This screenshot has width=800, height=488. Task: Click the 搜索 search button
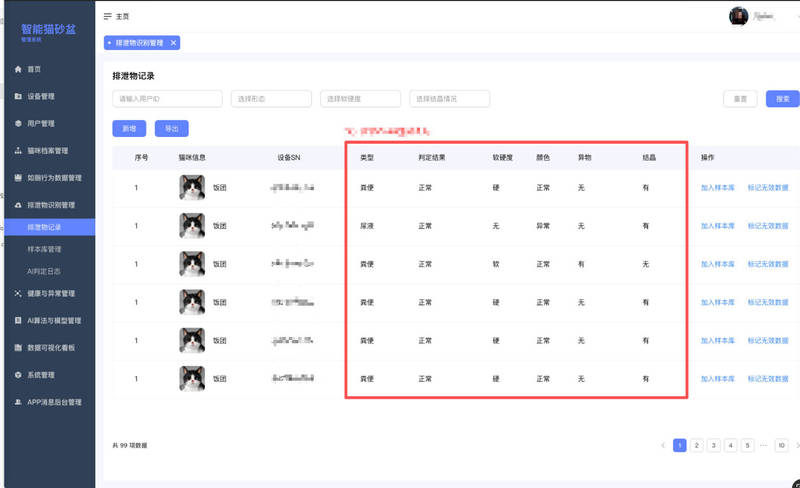[783, 99]
